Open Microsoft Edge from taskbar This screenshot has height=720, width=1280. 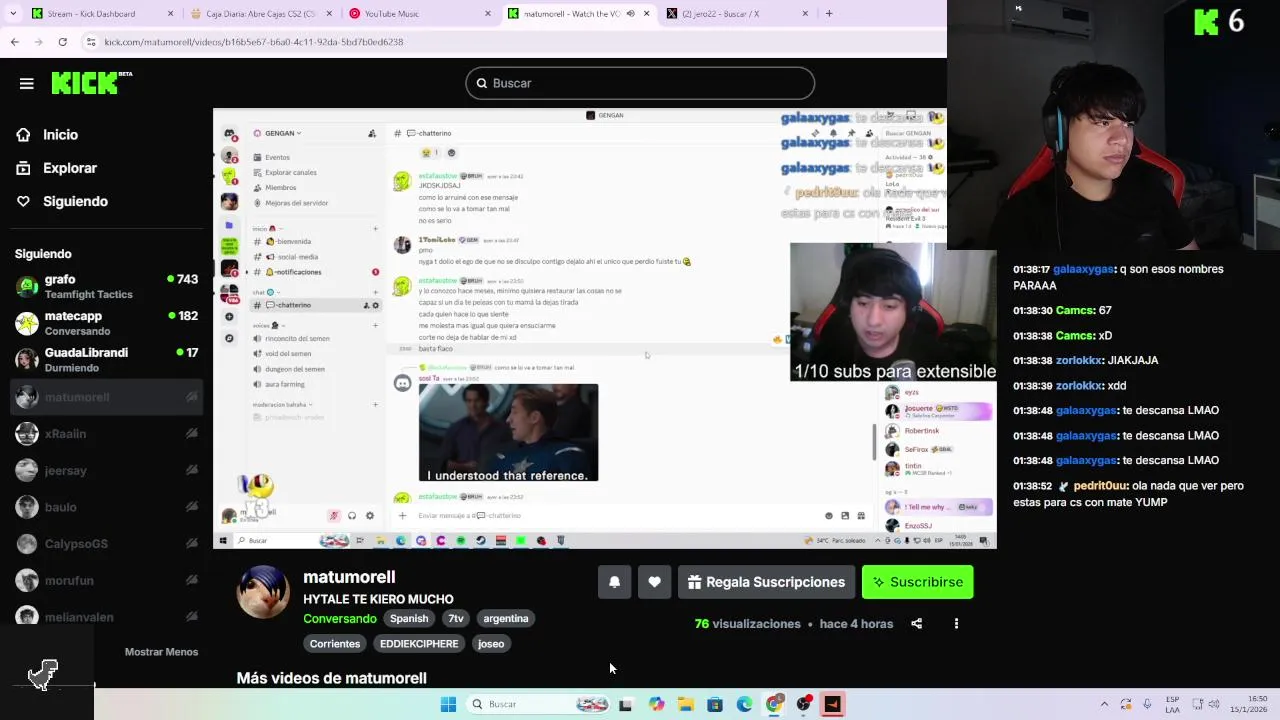tap(745, 705)
